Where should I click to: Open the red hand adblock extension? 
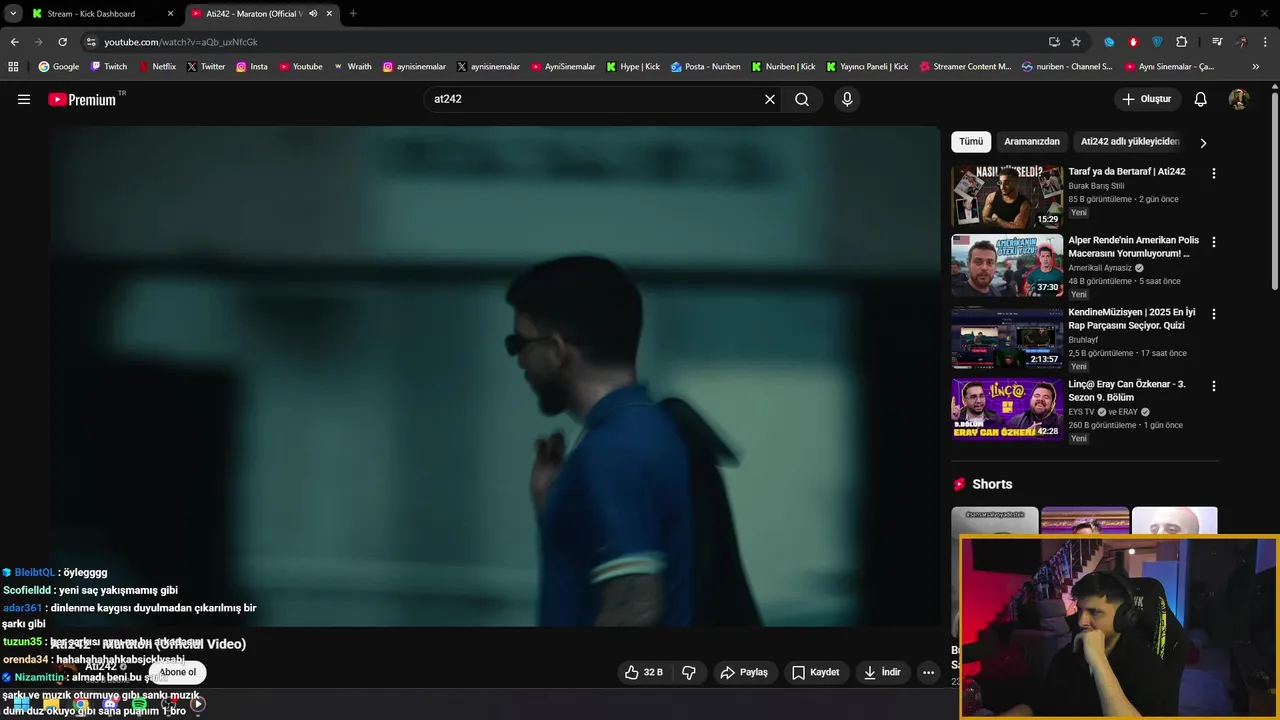click(x=1133, y=42)
